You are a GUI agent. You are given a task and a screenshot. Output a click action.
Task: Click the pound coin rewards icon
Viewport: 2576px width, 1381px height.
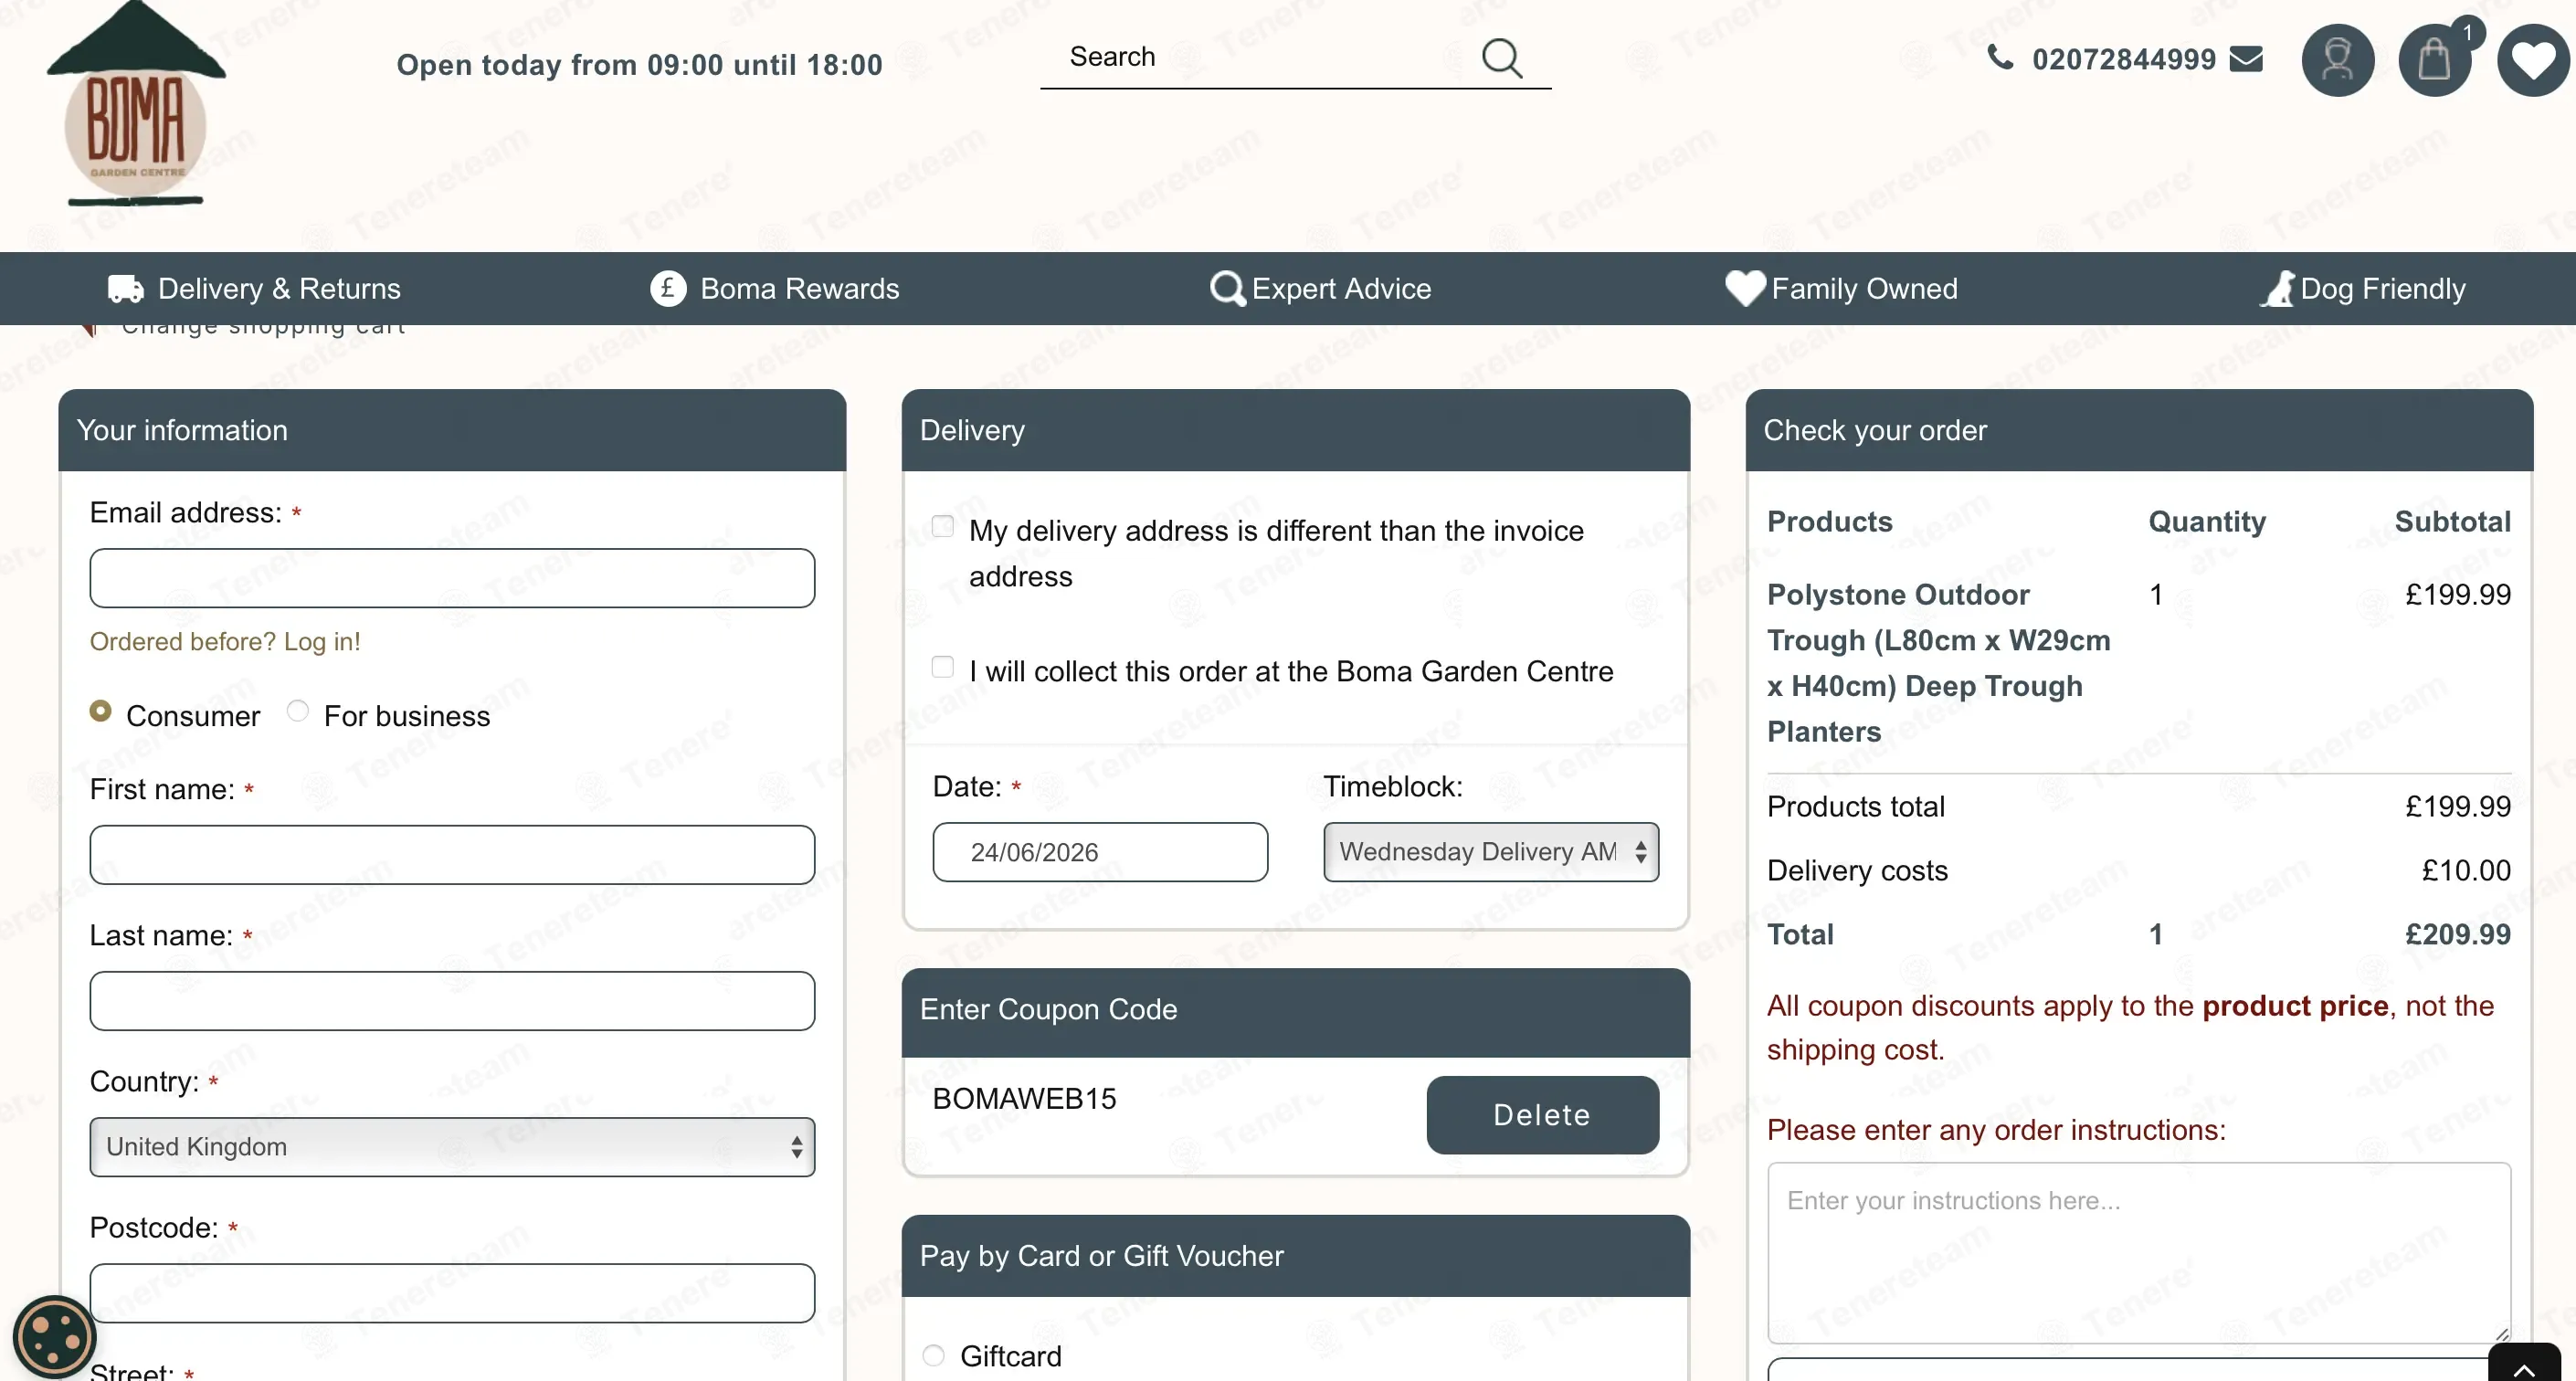pos(668,288)
